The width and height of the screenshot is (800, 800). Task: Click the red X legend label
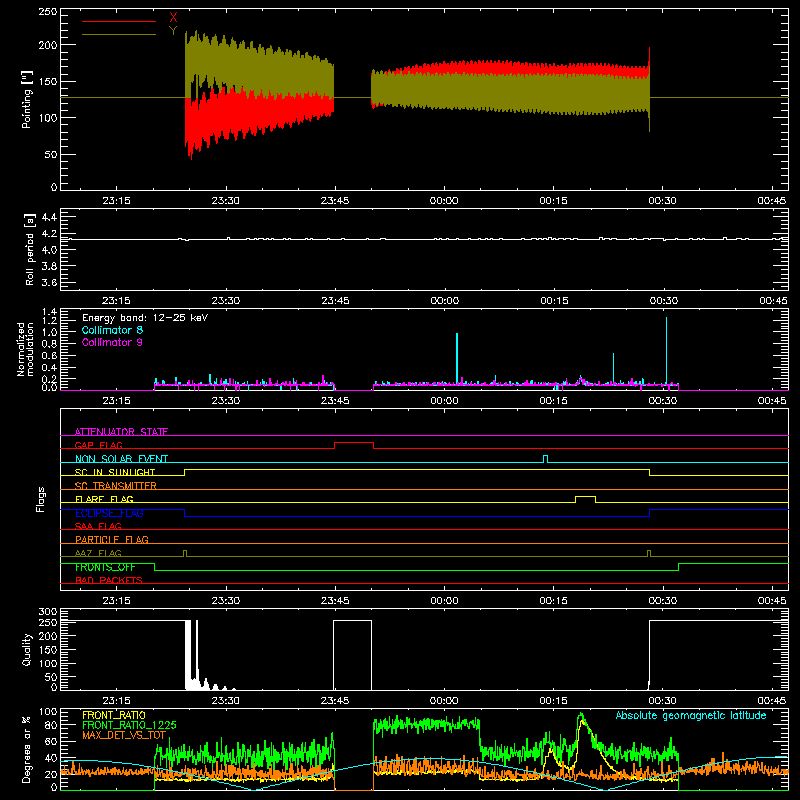[173, 18]
